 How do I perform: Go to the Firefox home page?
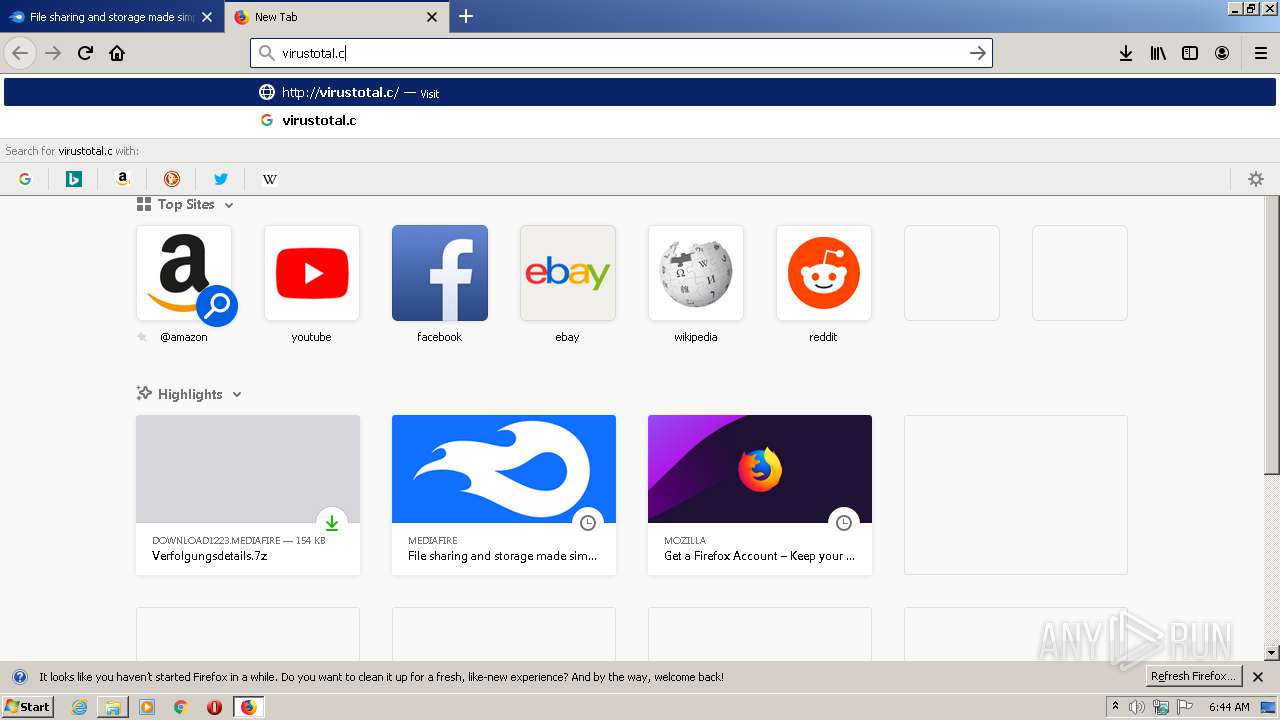pos(117,53)
